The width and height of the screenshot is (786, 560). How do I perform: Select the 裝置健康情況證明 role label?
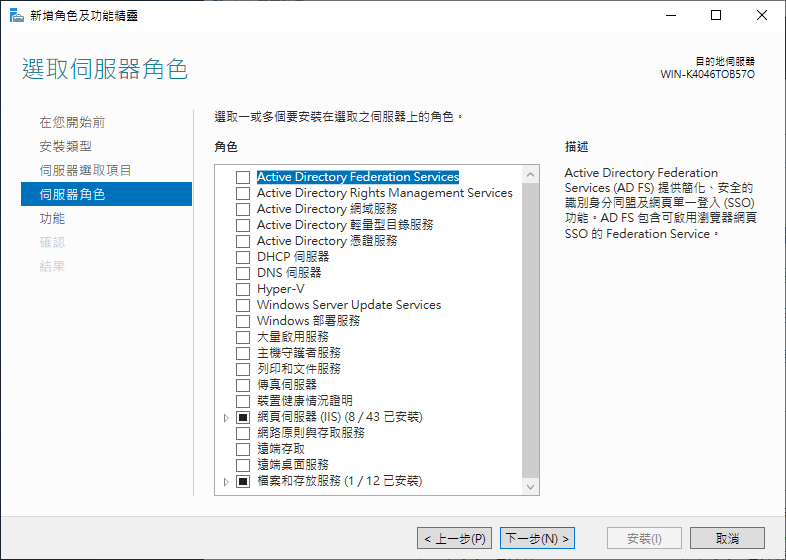(x=305, y=401)
